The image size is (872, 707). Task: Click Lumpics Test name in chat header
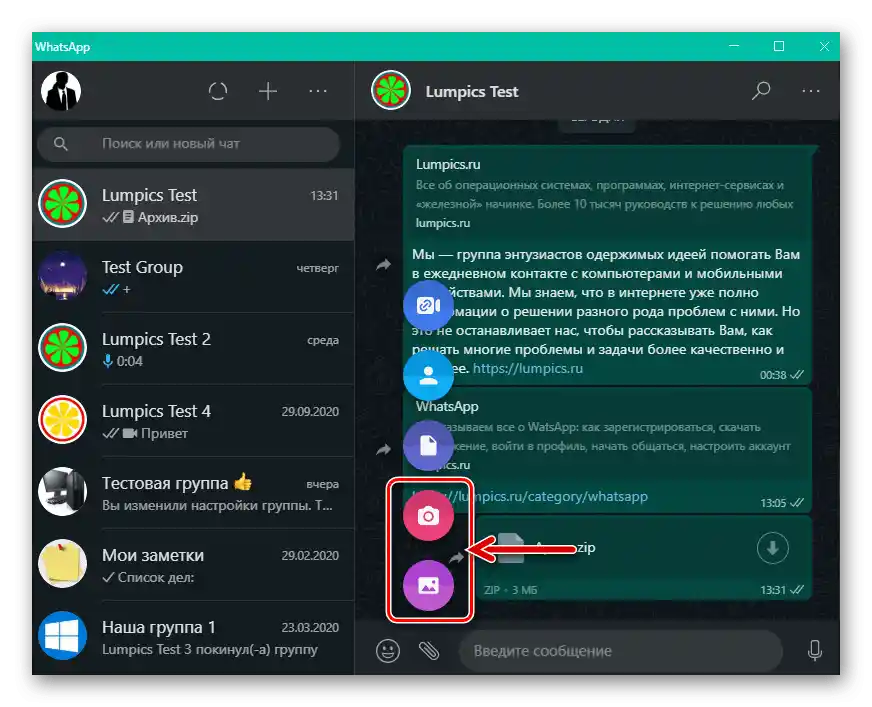point(472,92)
